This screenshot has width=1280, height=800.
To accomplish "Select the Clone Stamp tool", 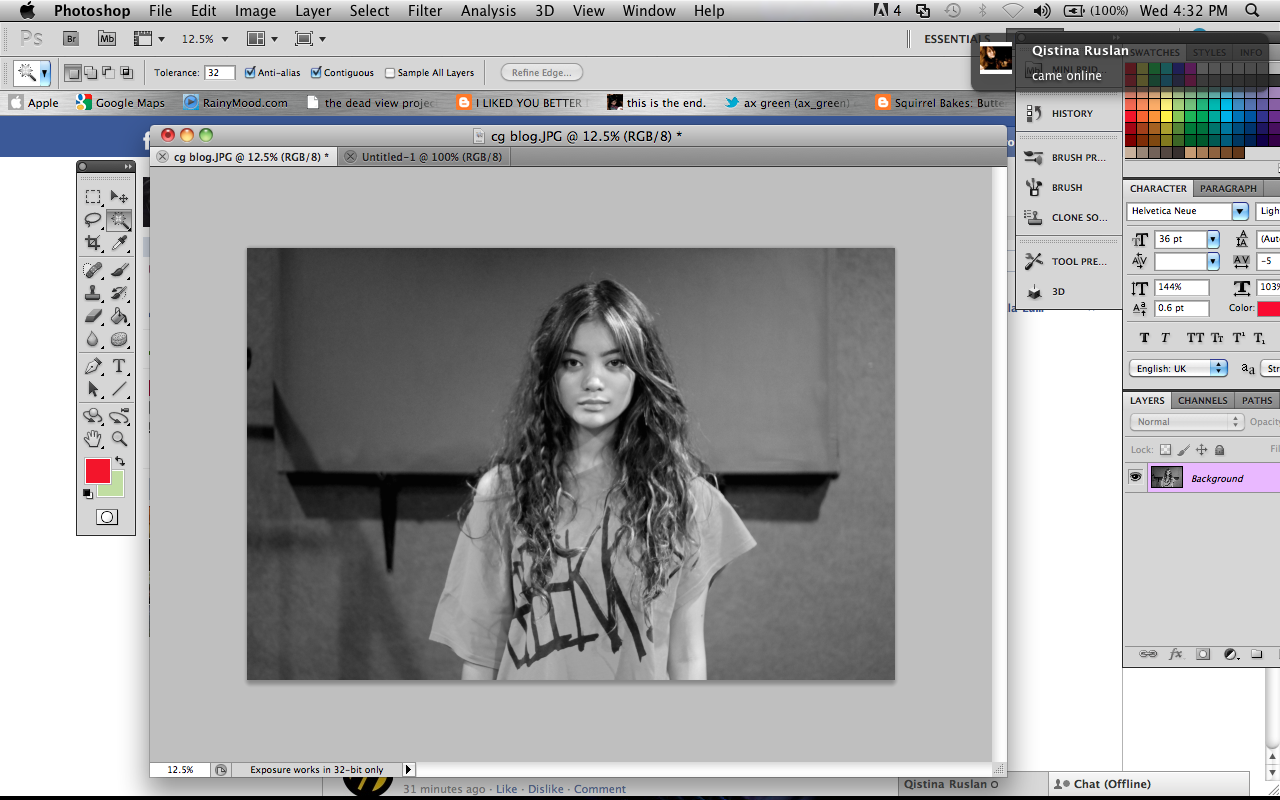I will pos(93,293).
